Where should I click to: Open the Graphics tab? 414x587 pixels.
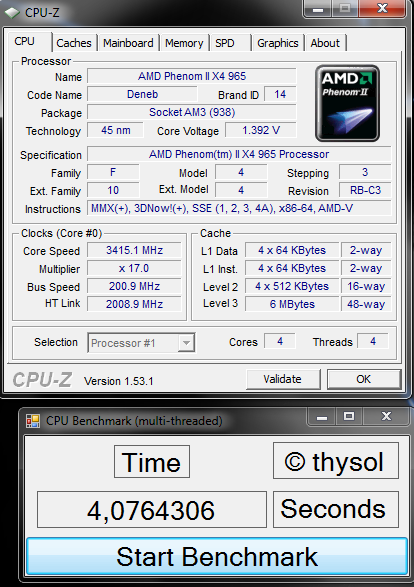pos(278,43)
